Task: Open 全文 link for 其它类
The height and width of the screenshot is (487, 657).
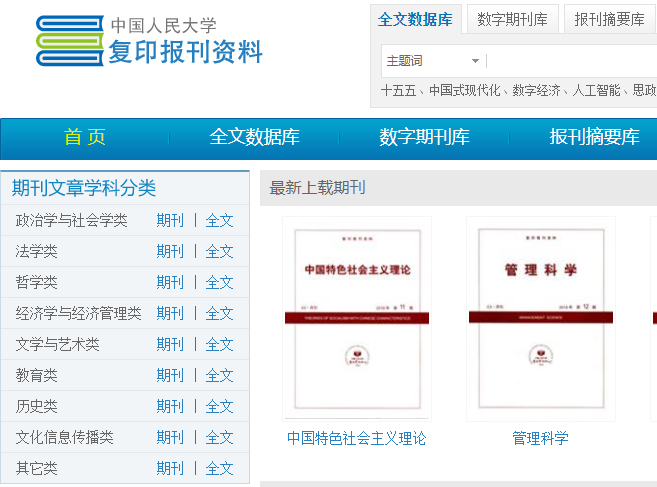Action: pos(219,469)
